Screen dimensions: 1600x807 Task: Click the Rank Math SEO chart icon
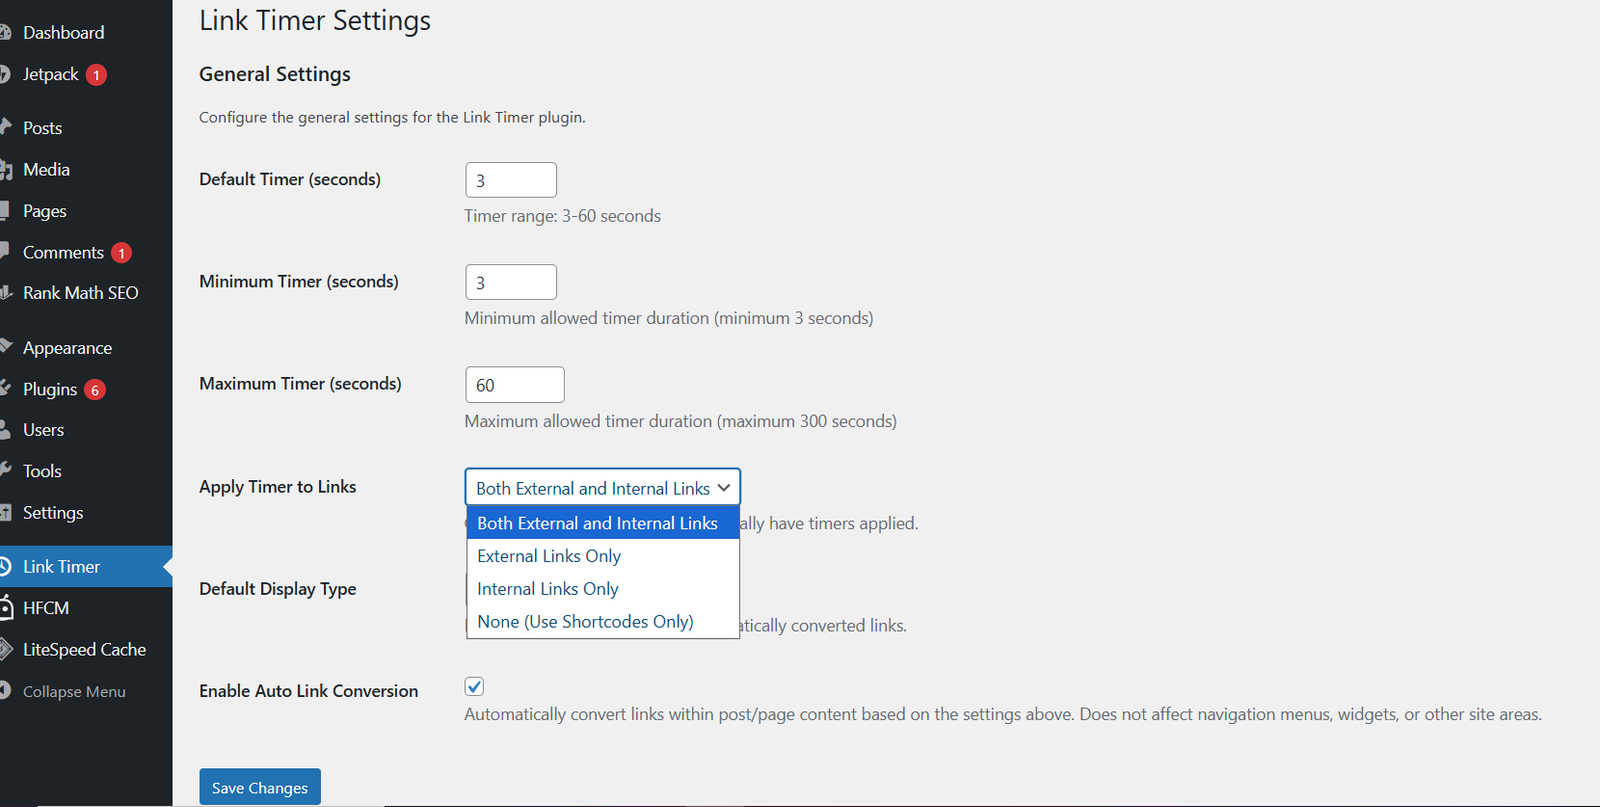point(5,293)
